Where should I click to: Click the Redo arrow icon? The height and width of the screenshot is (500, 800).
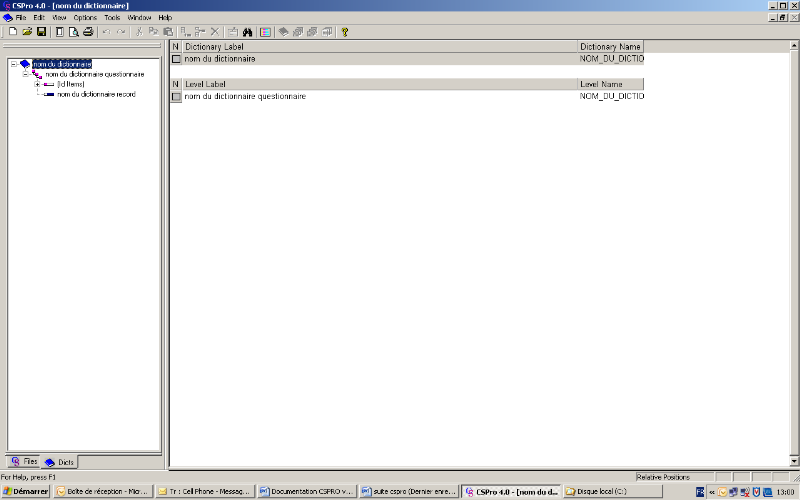(x=121, y=32)
